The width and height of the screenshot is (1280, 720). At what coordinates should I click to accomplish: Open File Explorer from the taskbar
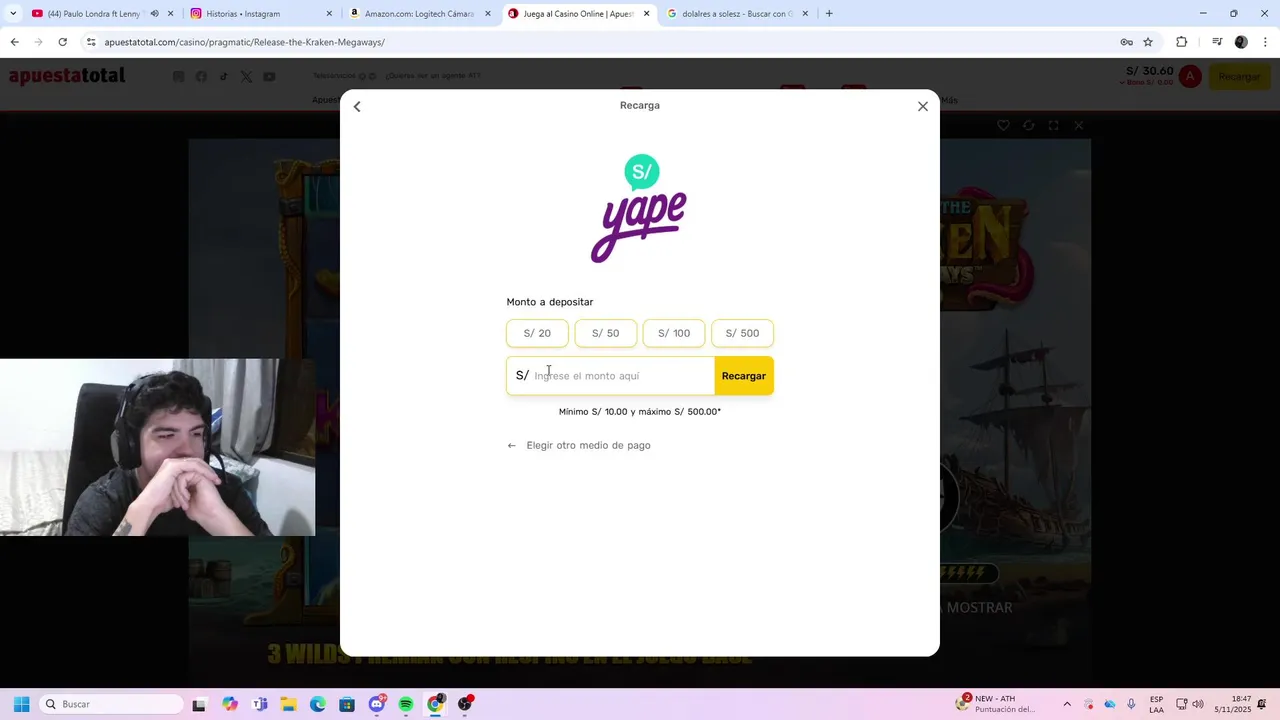pyautogui.click(x=288, y=704)
